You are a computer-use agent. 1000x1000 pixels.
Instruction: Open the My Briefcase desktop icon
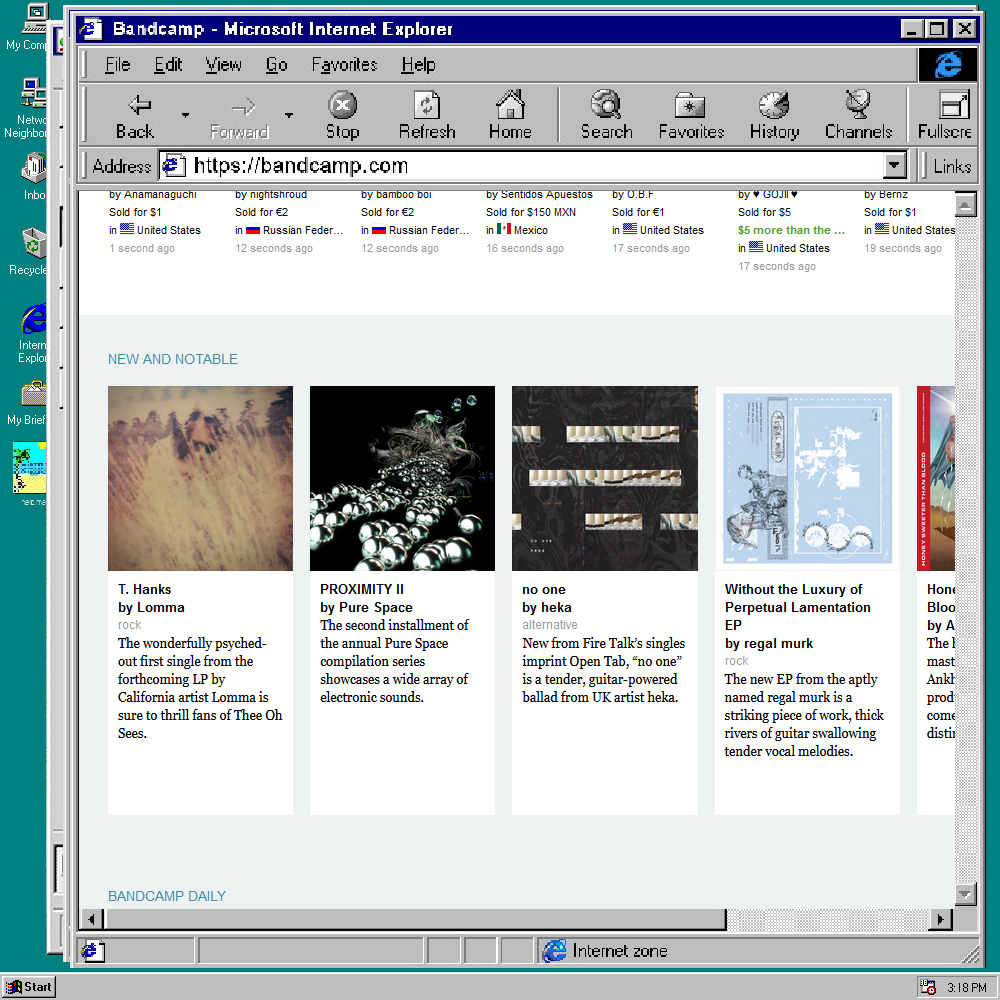pos(27,403)
